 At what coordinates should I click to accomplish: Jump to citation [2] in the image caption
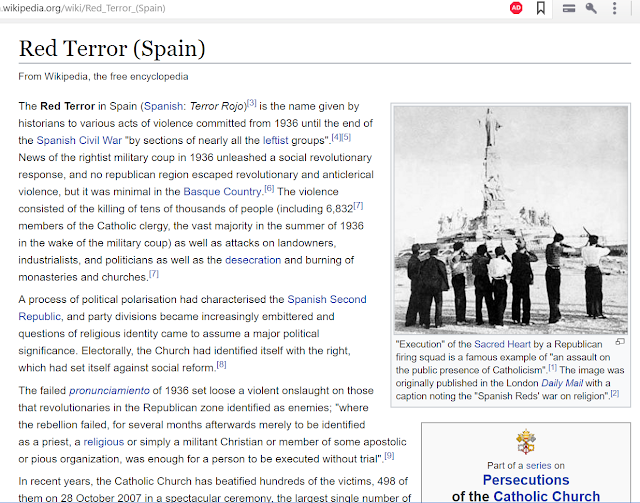coord(615,394)
